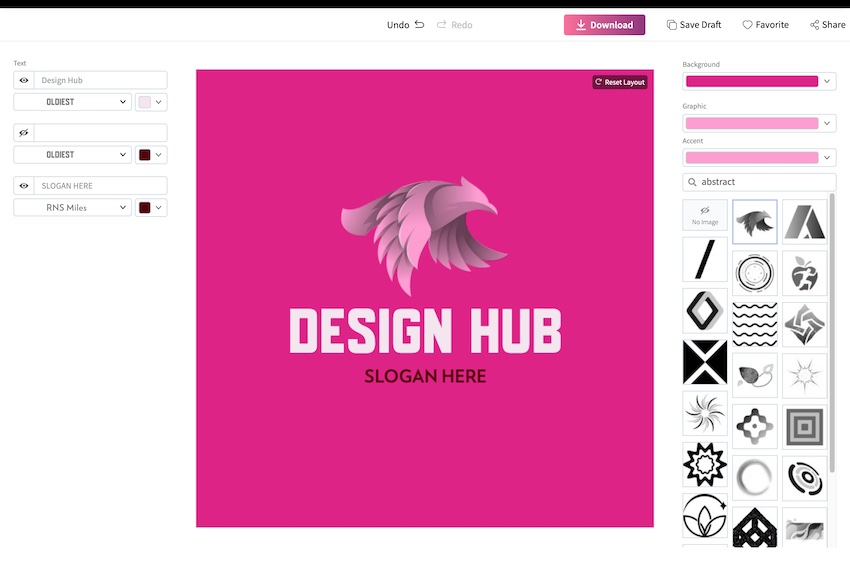850x573 pixels.
Task: Select the circular dial ring graphic
Action: click(755, 273)
